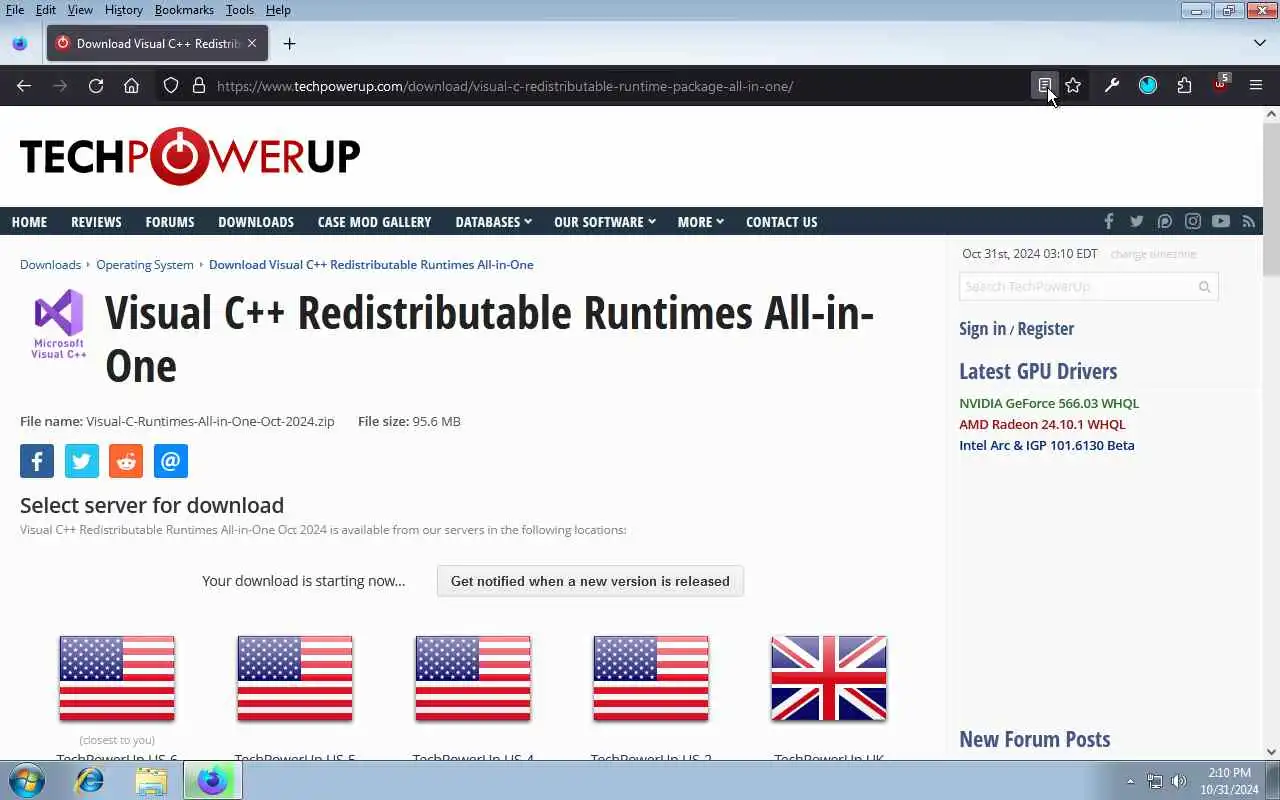
Task: Click Get notified when new version released
Action: click(x=590, y=581)
